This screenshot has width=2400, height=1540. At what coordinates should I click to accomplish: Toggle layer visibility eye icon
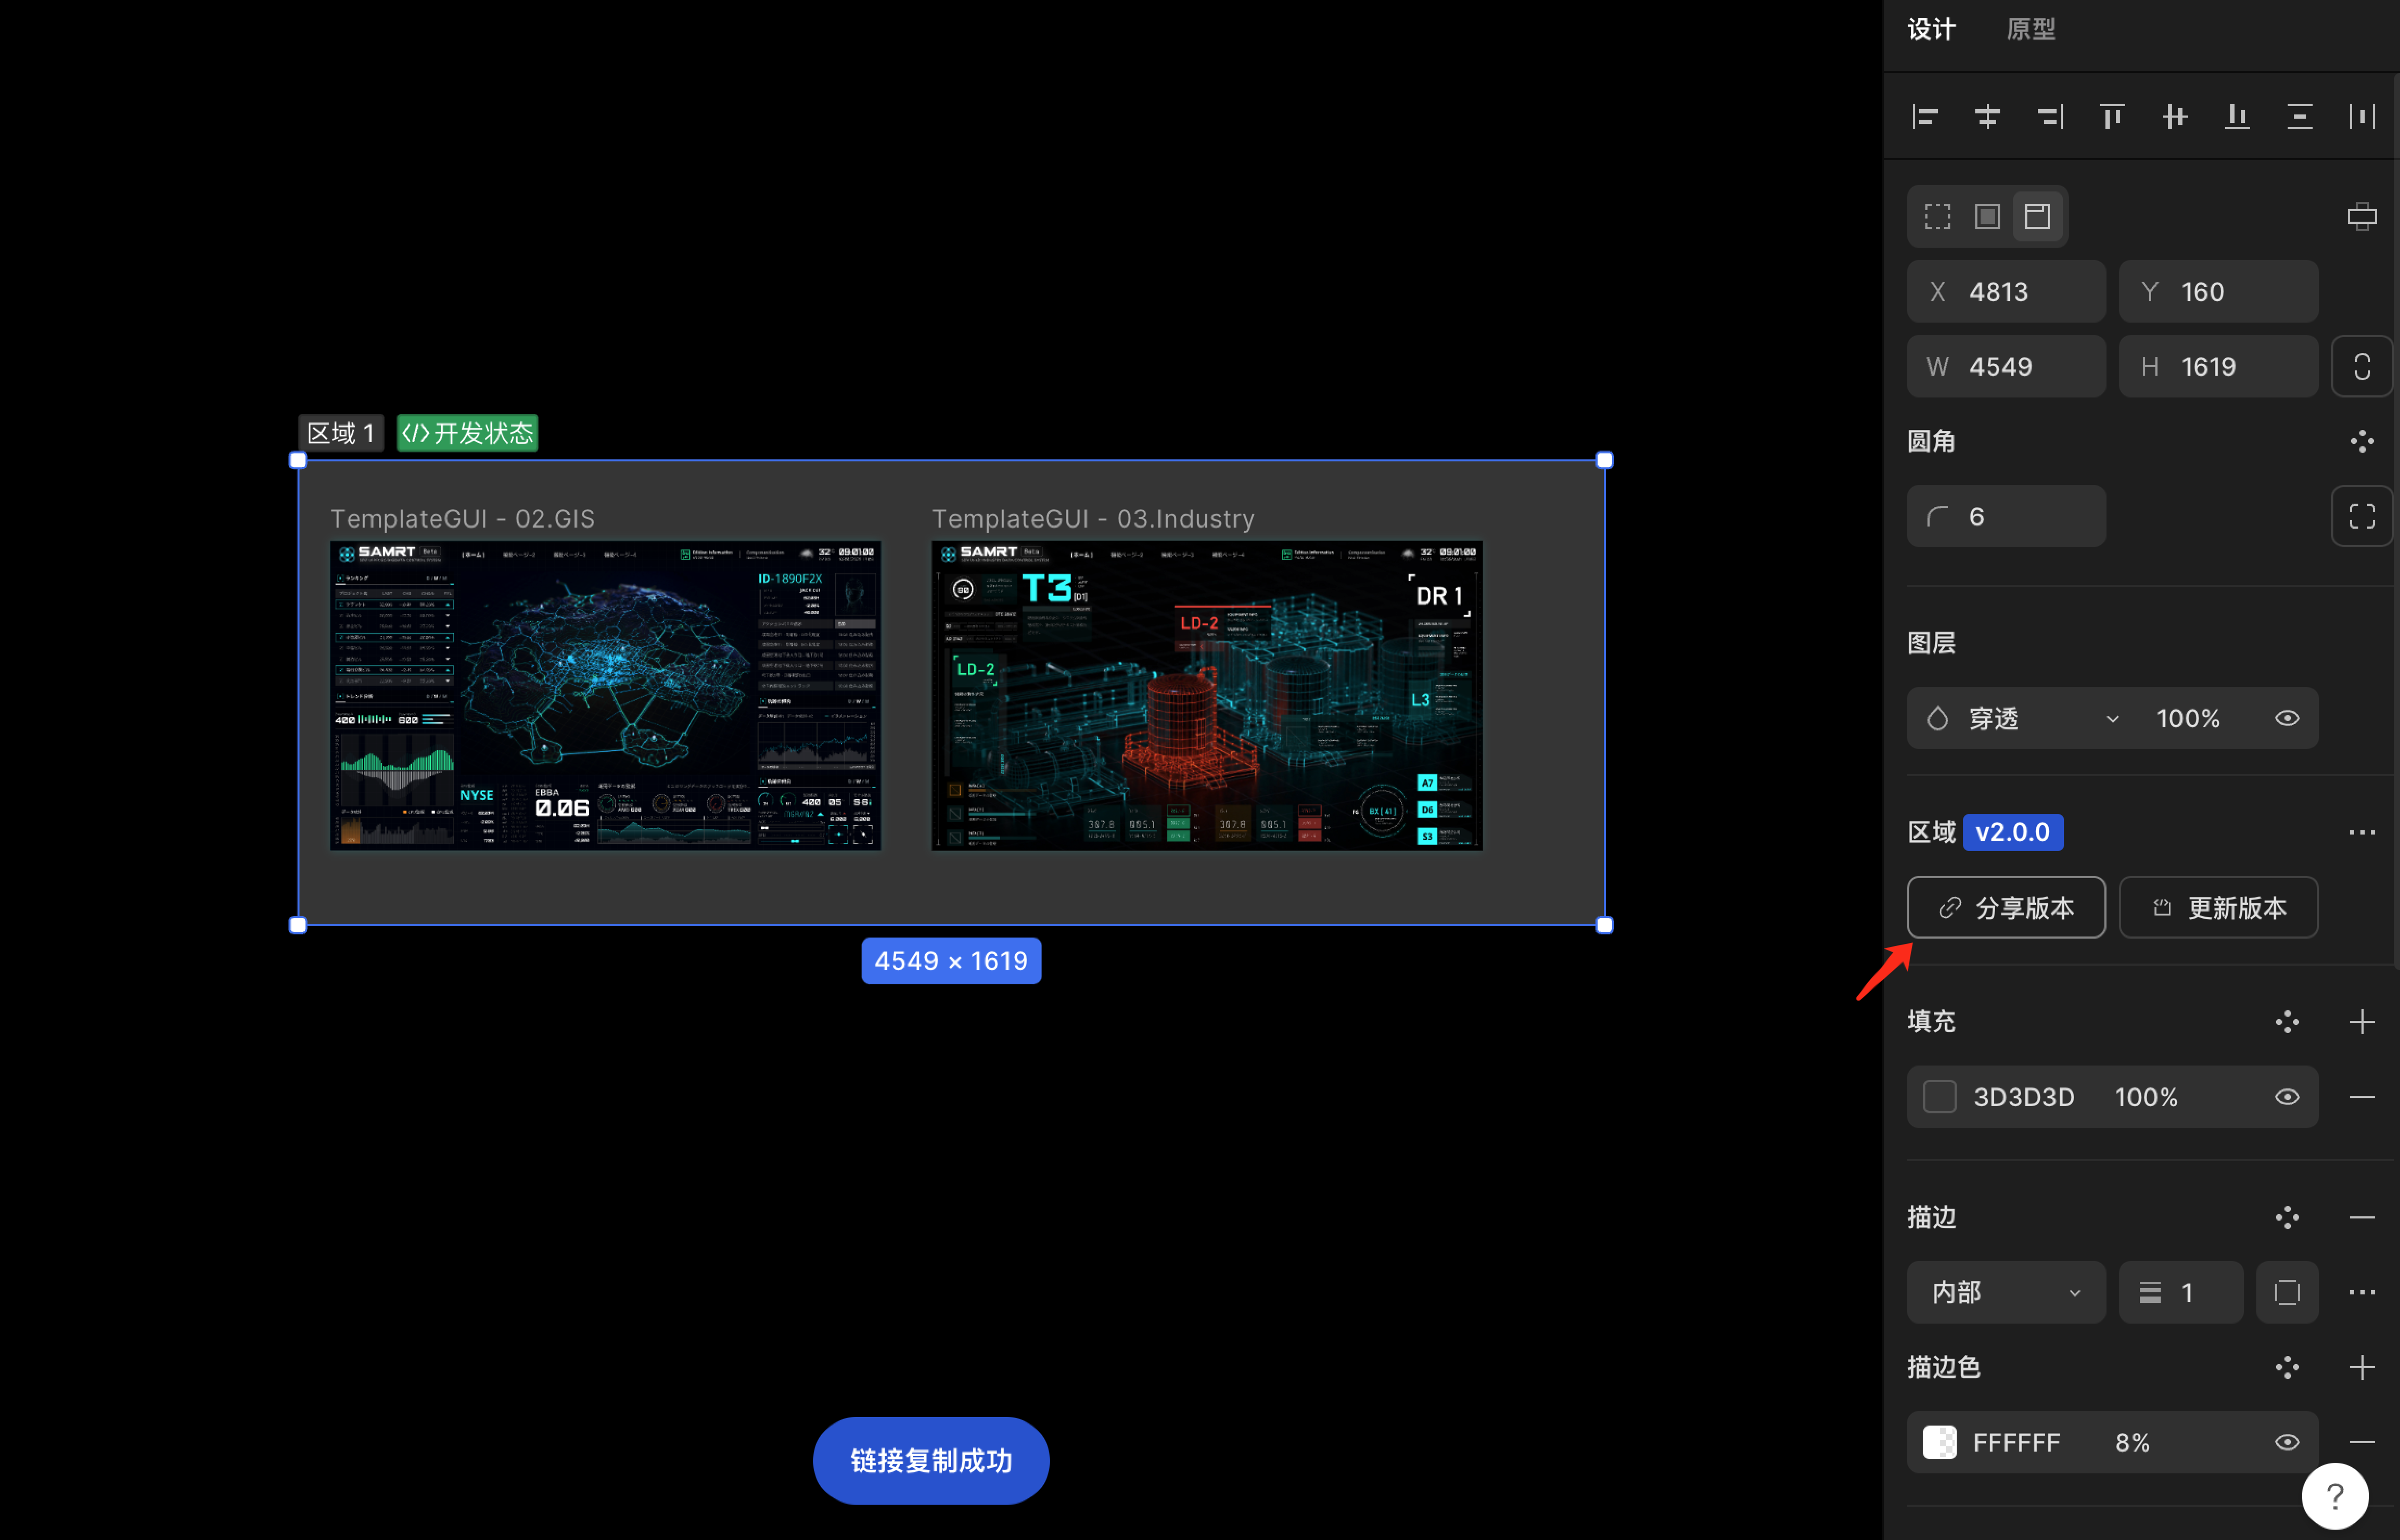[x=2287, y=718]
